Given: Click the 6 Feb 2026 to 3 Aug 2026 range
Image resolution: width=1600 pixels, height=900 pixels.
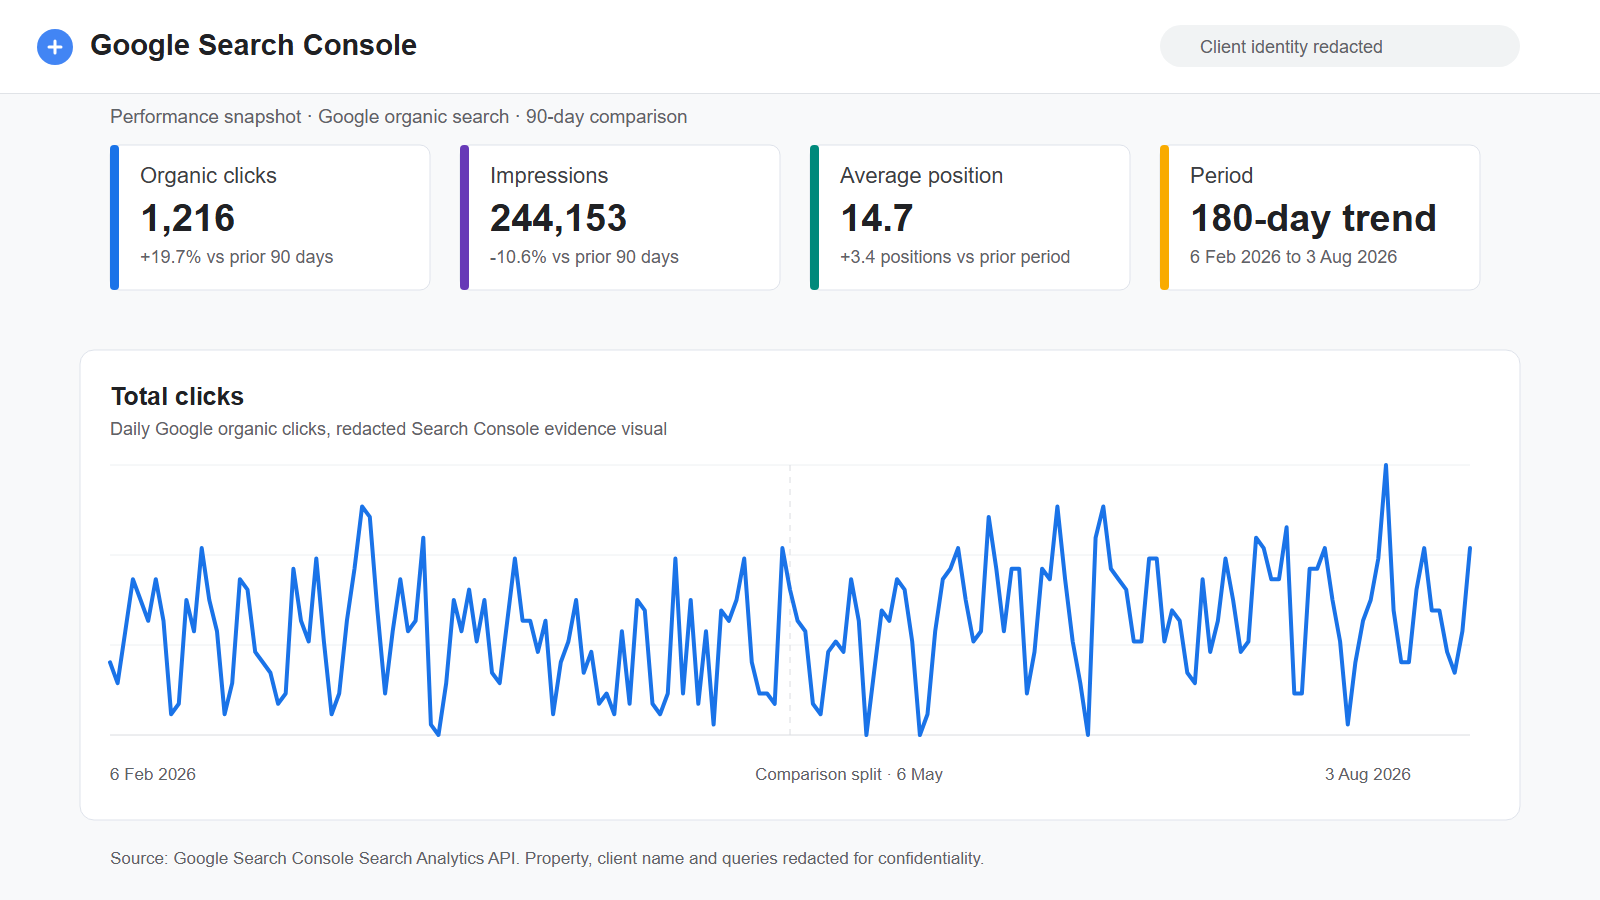Looking at the screenshot, I should coord(1293,257).
